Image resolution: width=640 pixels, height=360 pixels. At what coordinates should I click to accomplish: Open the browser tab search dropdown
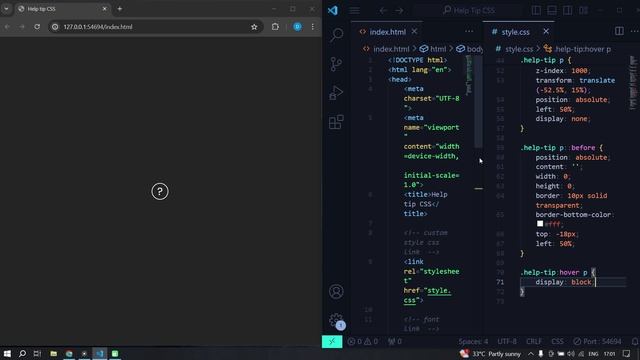(6, 9)
